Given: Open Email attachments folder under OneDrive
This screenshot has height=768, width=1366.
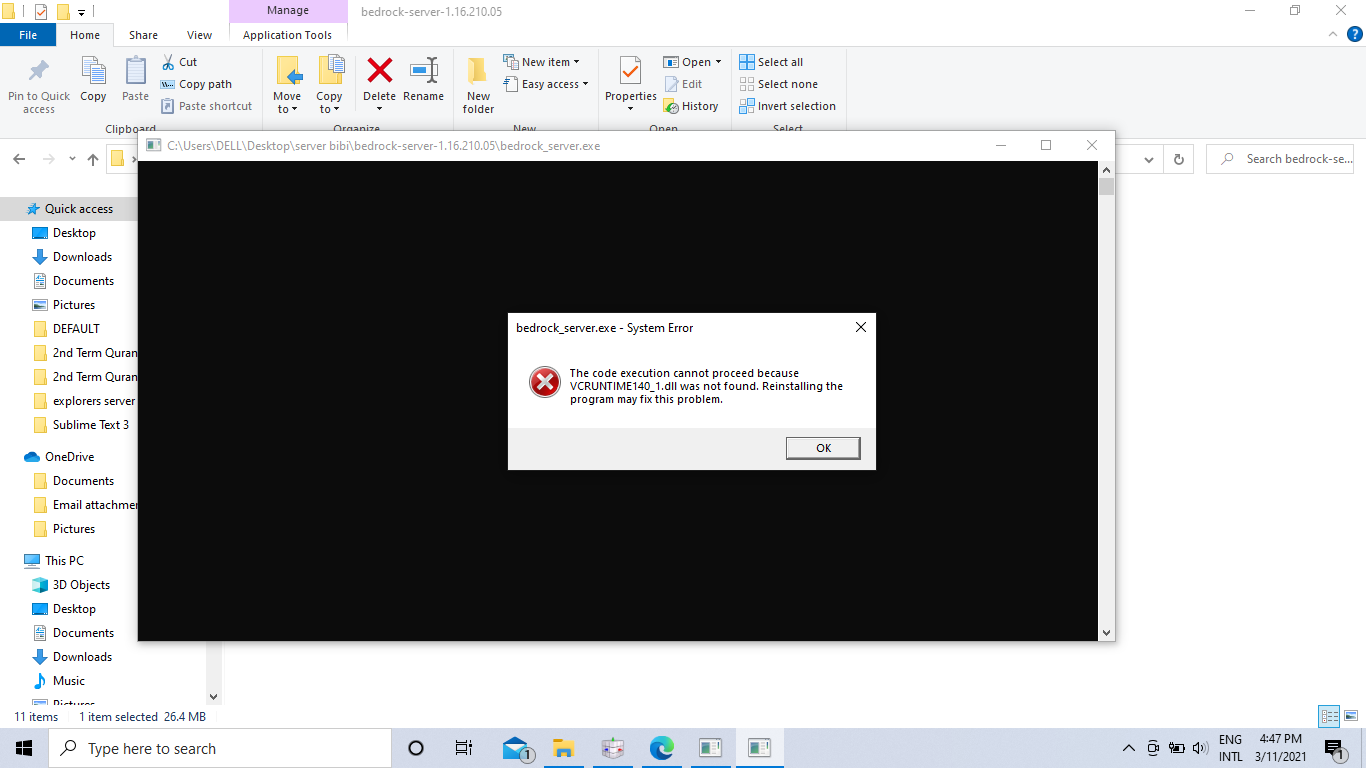Looking at the screenshot, I should [95, 505].
